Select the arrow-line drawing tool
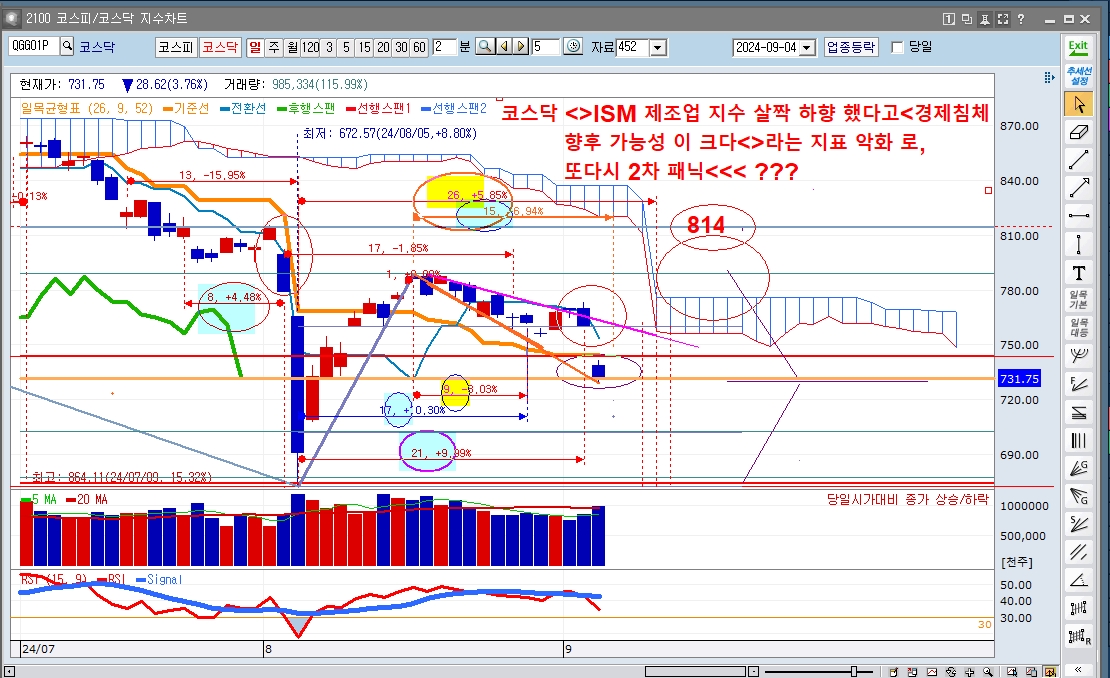Image resolution: width=1110 pixels, height=678 pixels. point(1078,188)
